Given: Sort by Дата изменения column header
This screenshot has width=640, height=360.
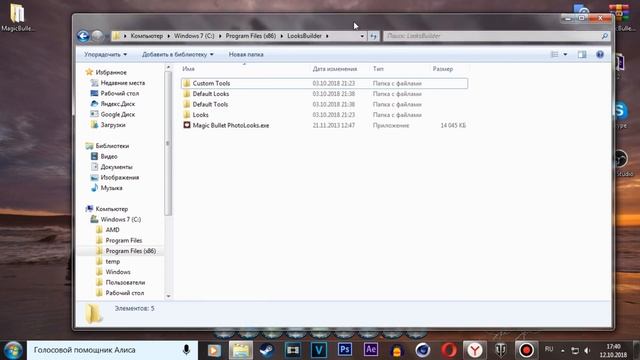Looking at the screenshot, I should tap(335, 69).
